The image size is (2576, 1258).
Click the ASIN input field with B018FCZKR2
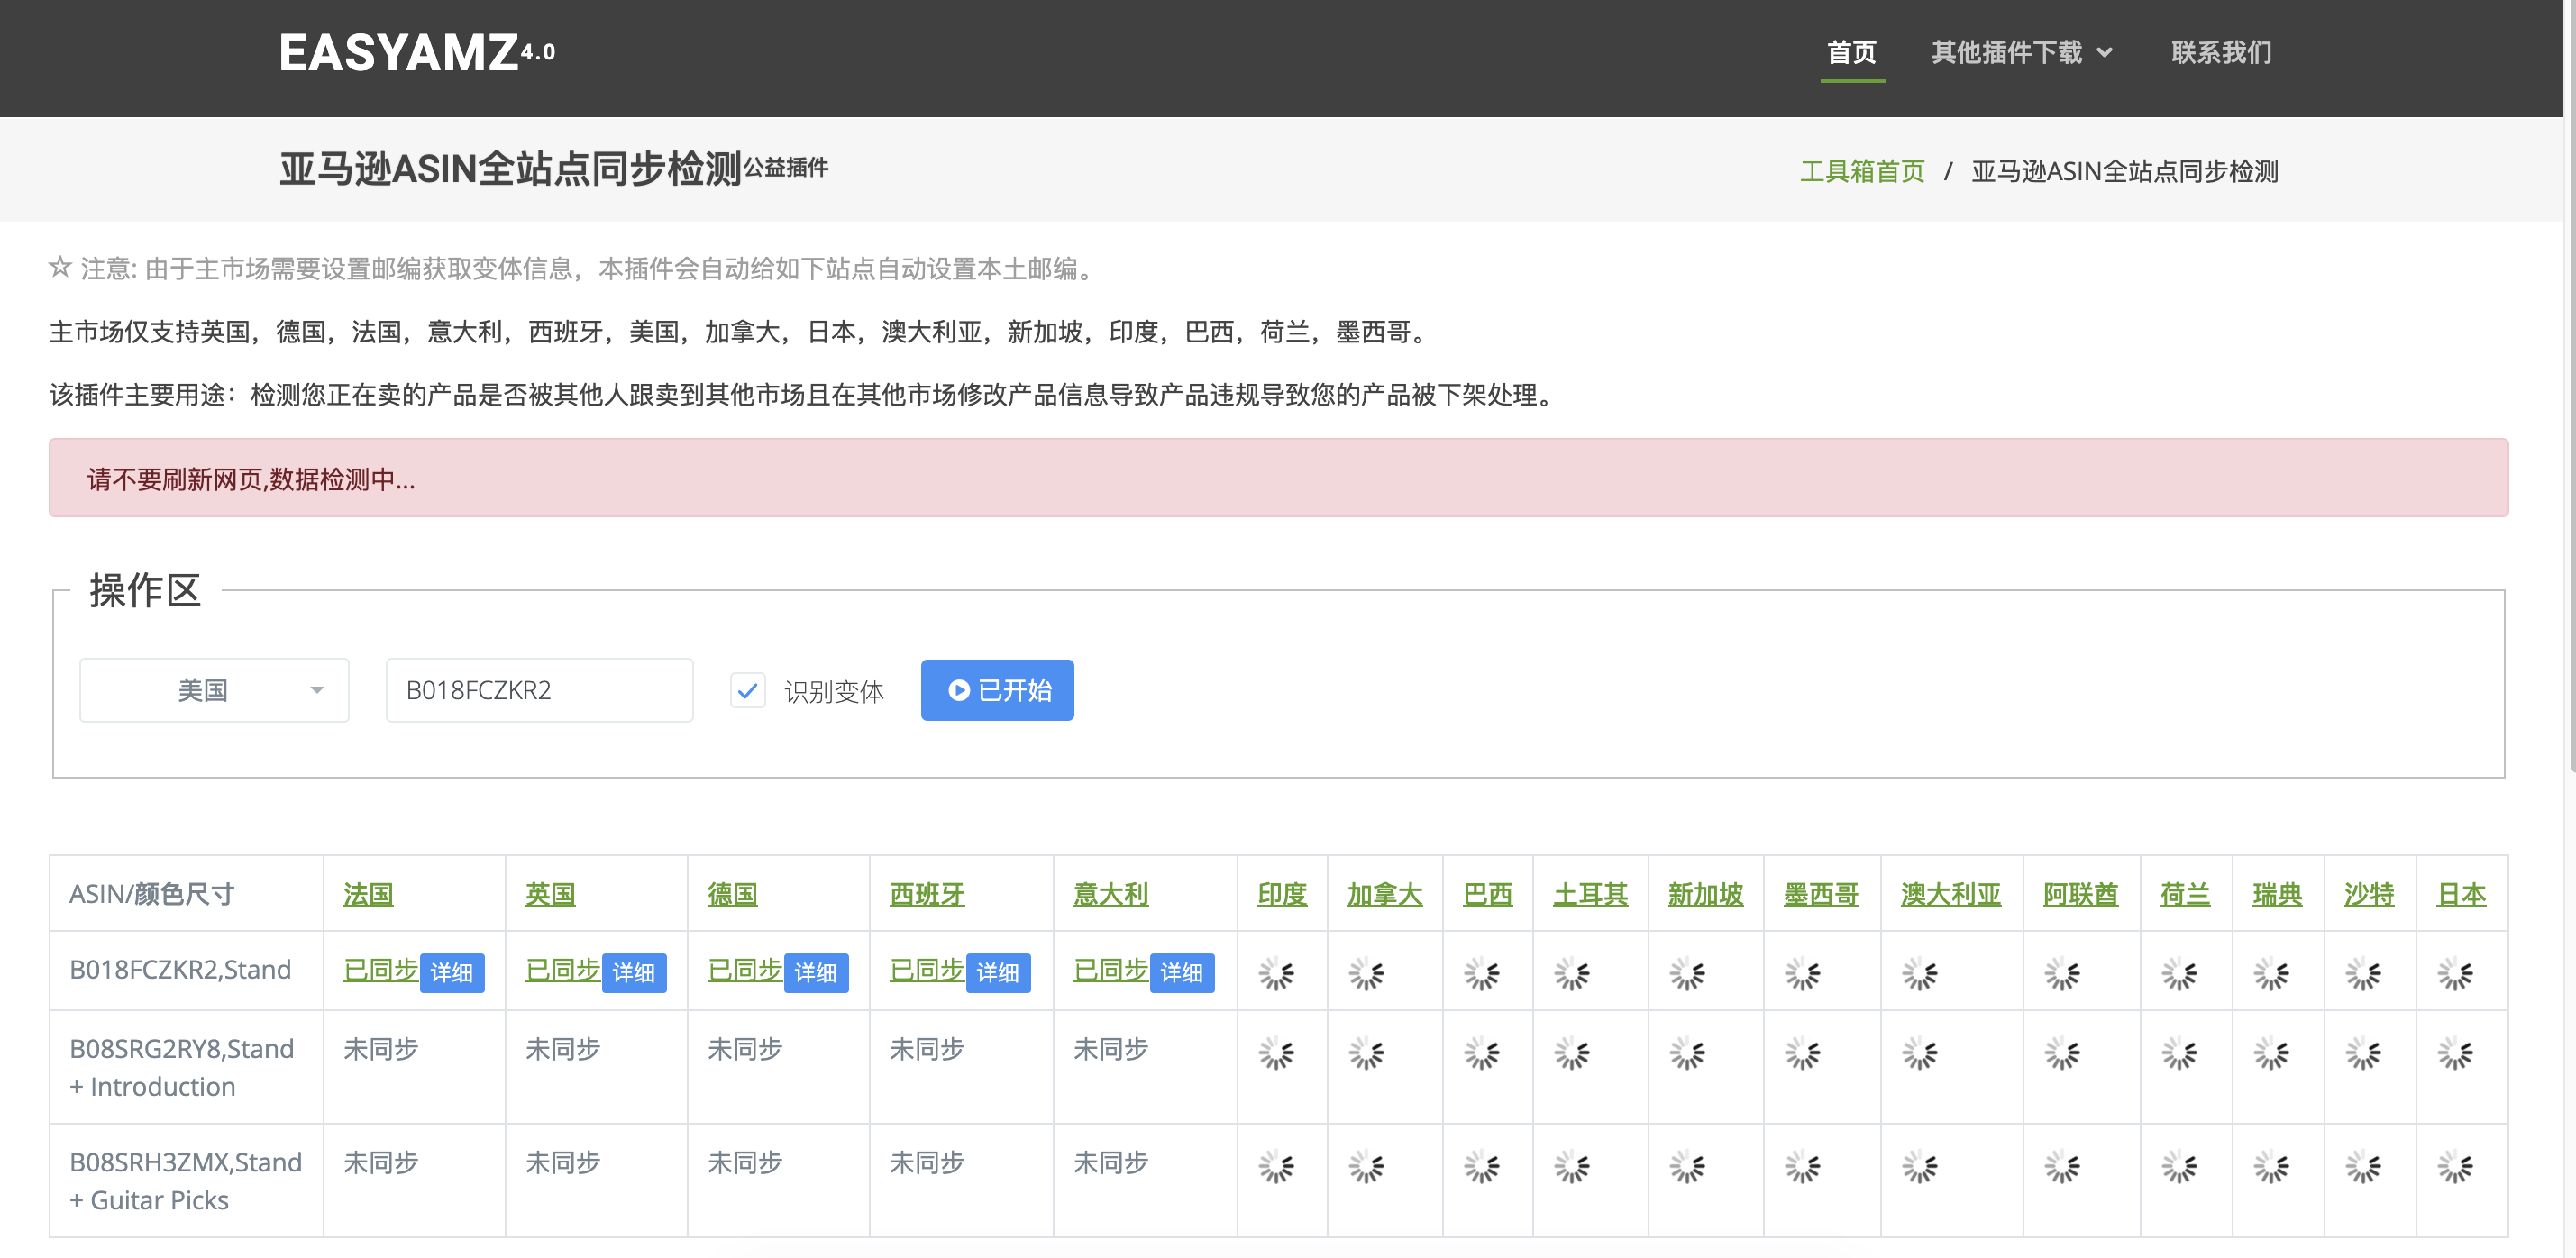click(x=539, y=690)
